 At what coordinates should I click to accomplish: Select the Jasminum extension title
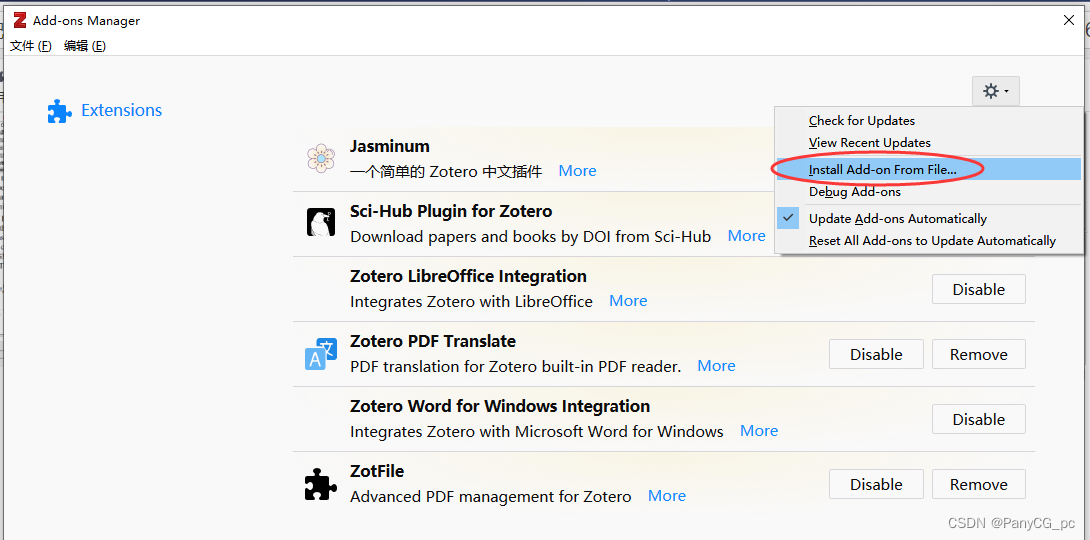tap(390, 147)
